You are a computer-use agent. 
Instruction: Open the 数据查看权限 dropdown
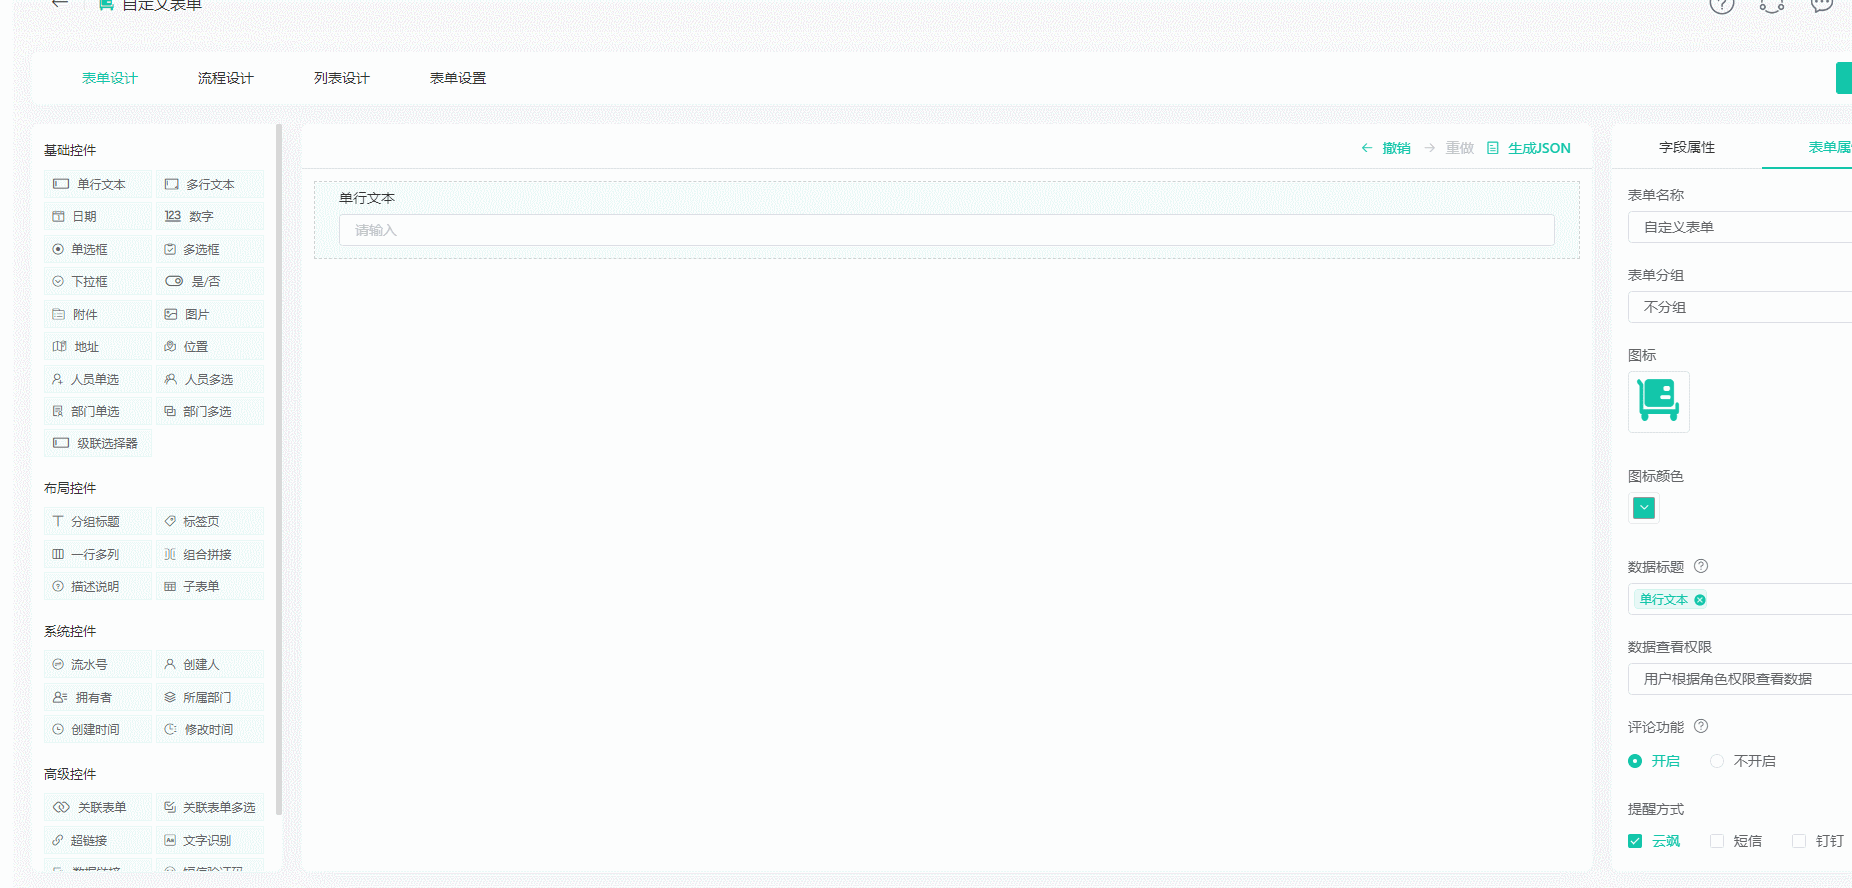[x=1740, y=679]
